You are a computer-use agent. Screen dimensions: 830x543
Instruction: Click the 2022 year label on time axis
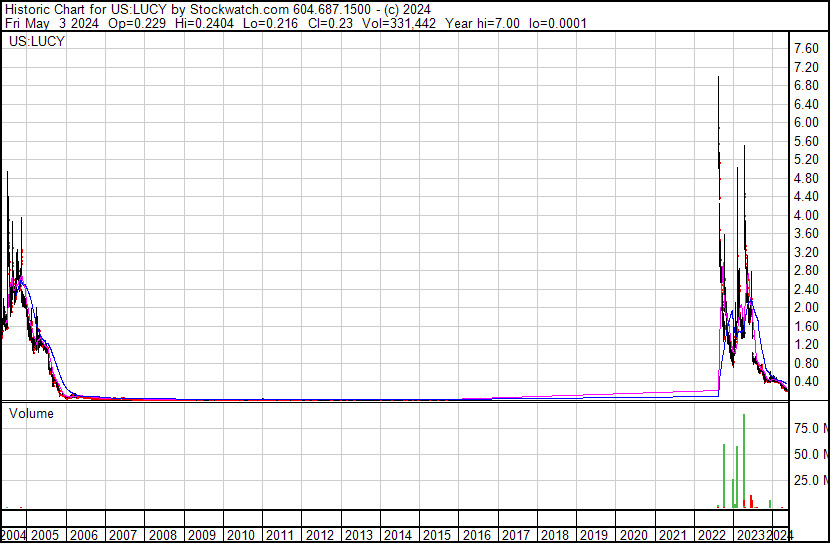(x=712, y=535)
